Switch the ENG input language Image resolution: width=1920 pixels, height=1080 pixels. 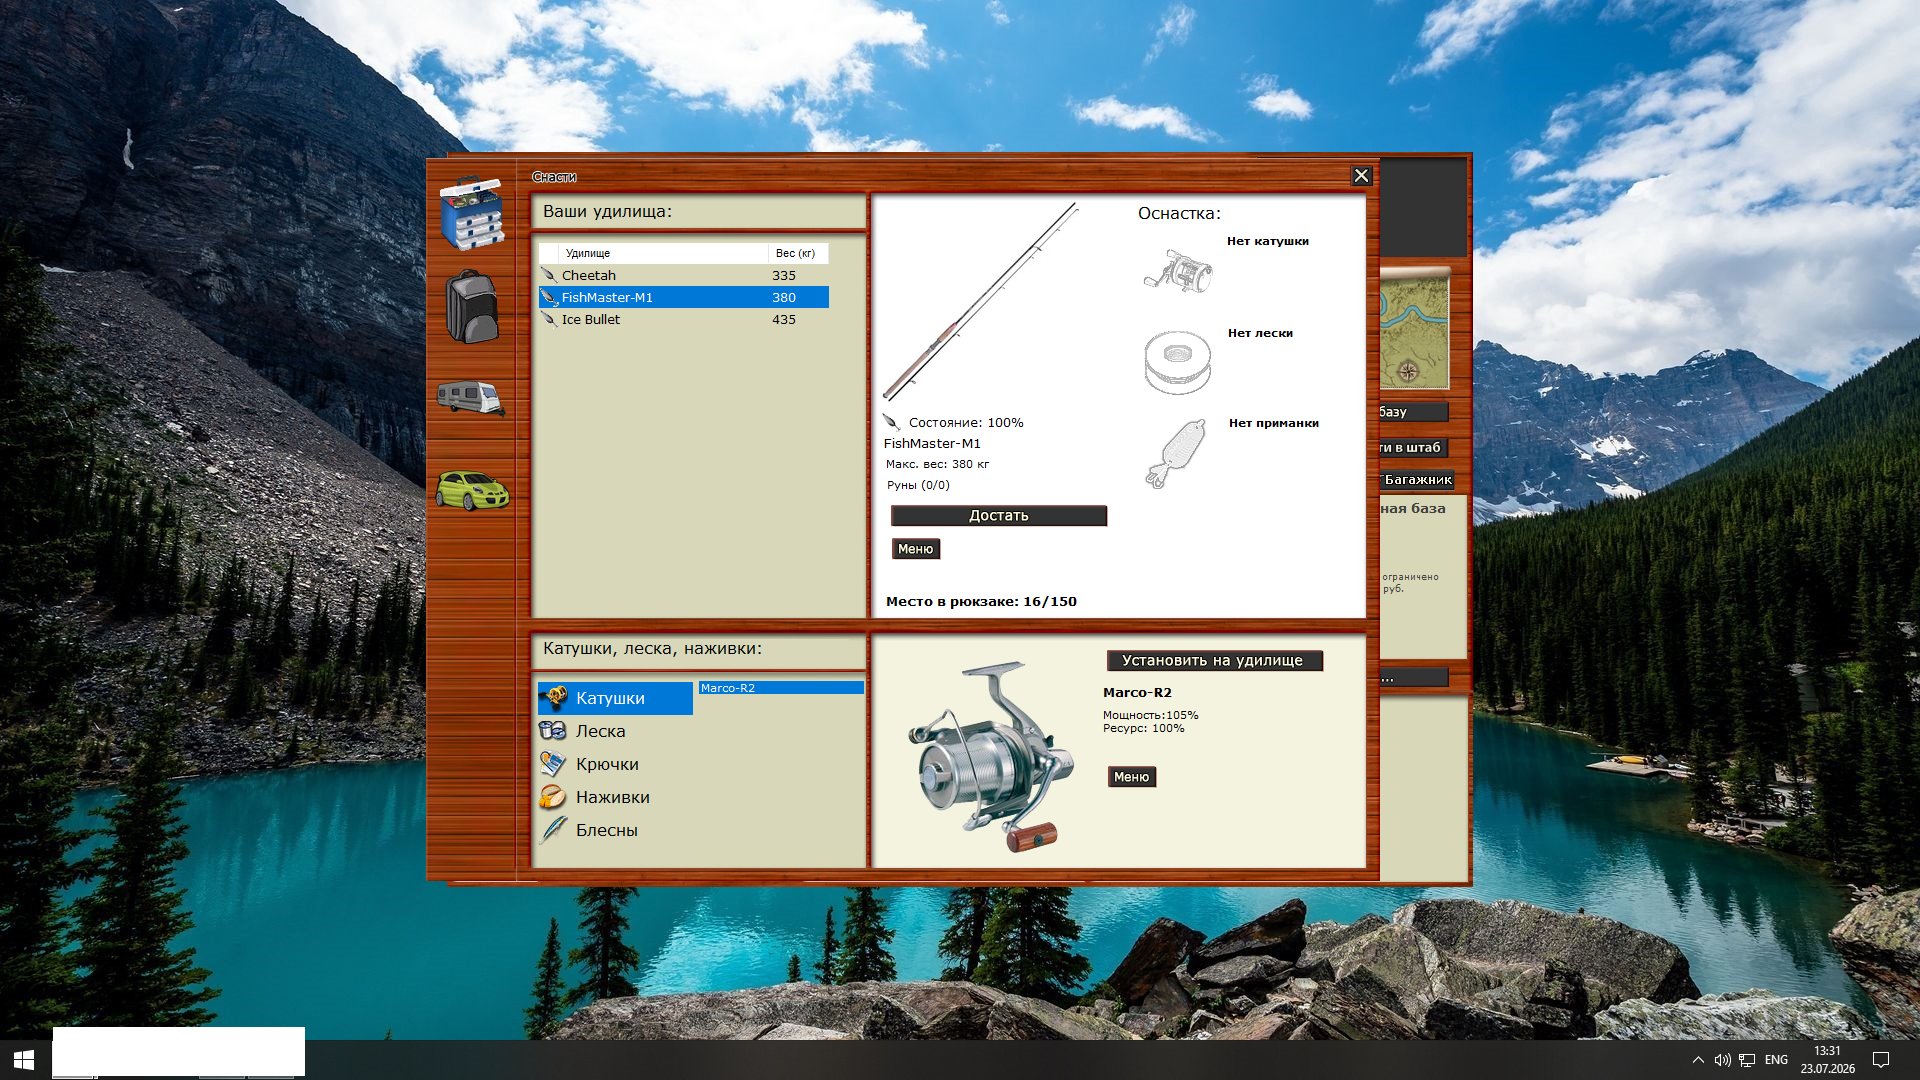(1776, 1060)
